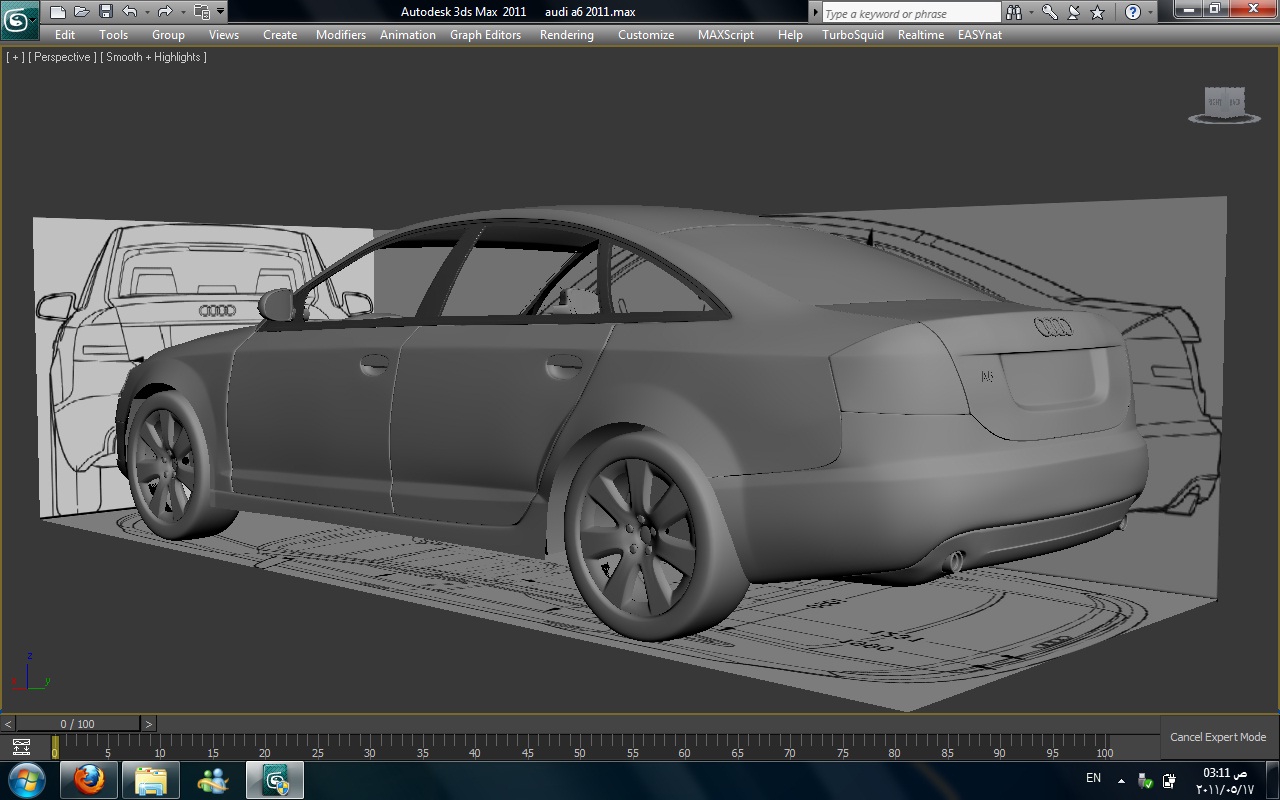The width and height of the screenshot is (1280, 800).
Task: Click the Redo arrow icon
Action: [x=164, y=12]
